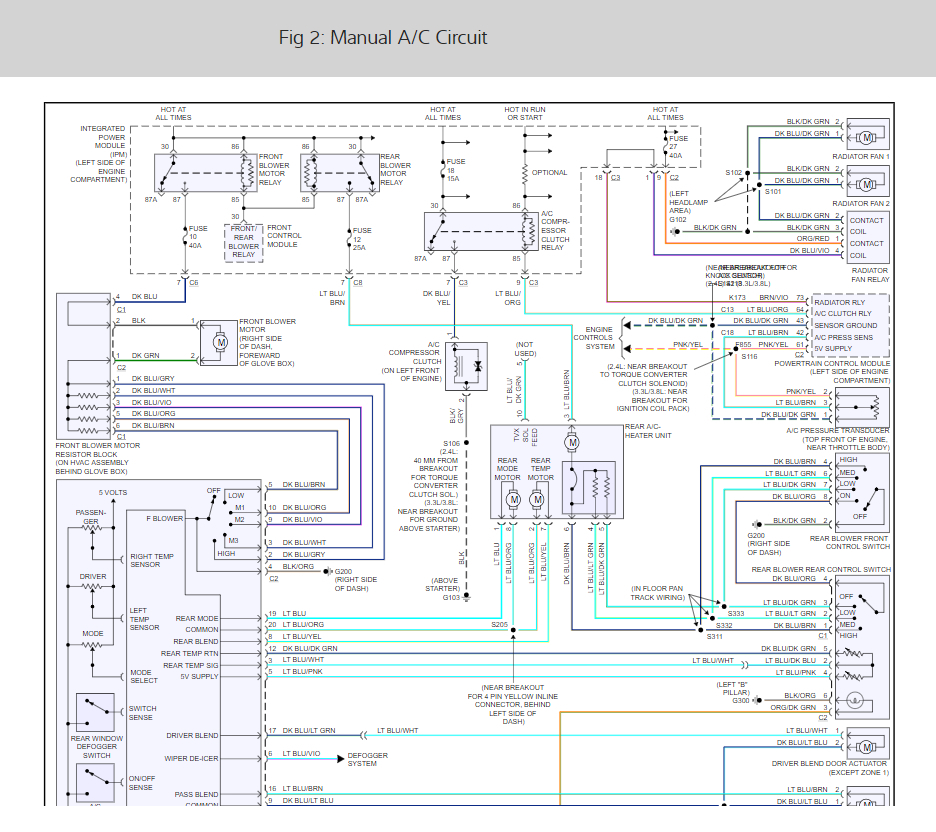The width and height of the screenshot is (936, 832).
Task: Click the Engine Controls System label
Action: coord(593,338)
